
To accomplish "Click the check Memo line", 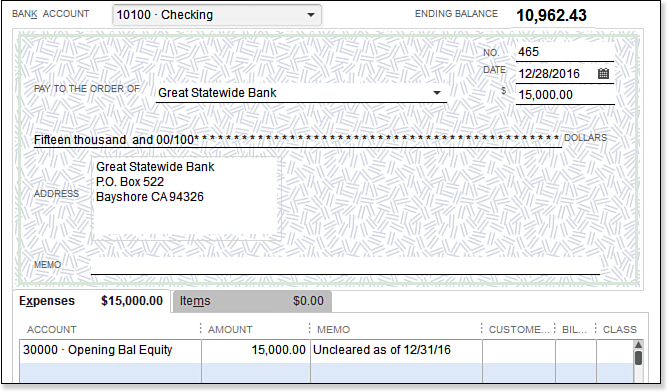I will (x=345, y=265).
